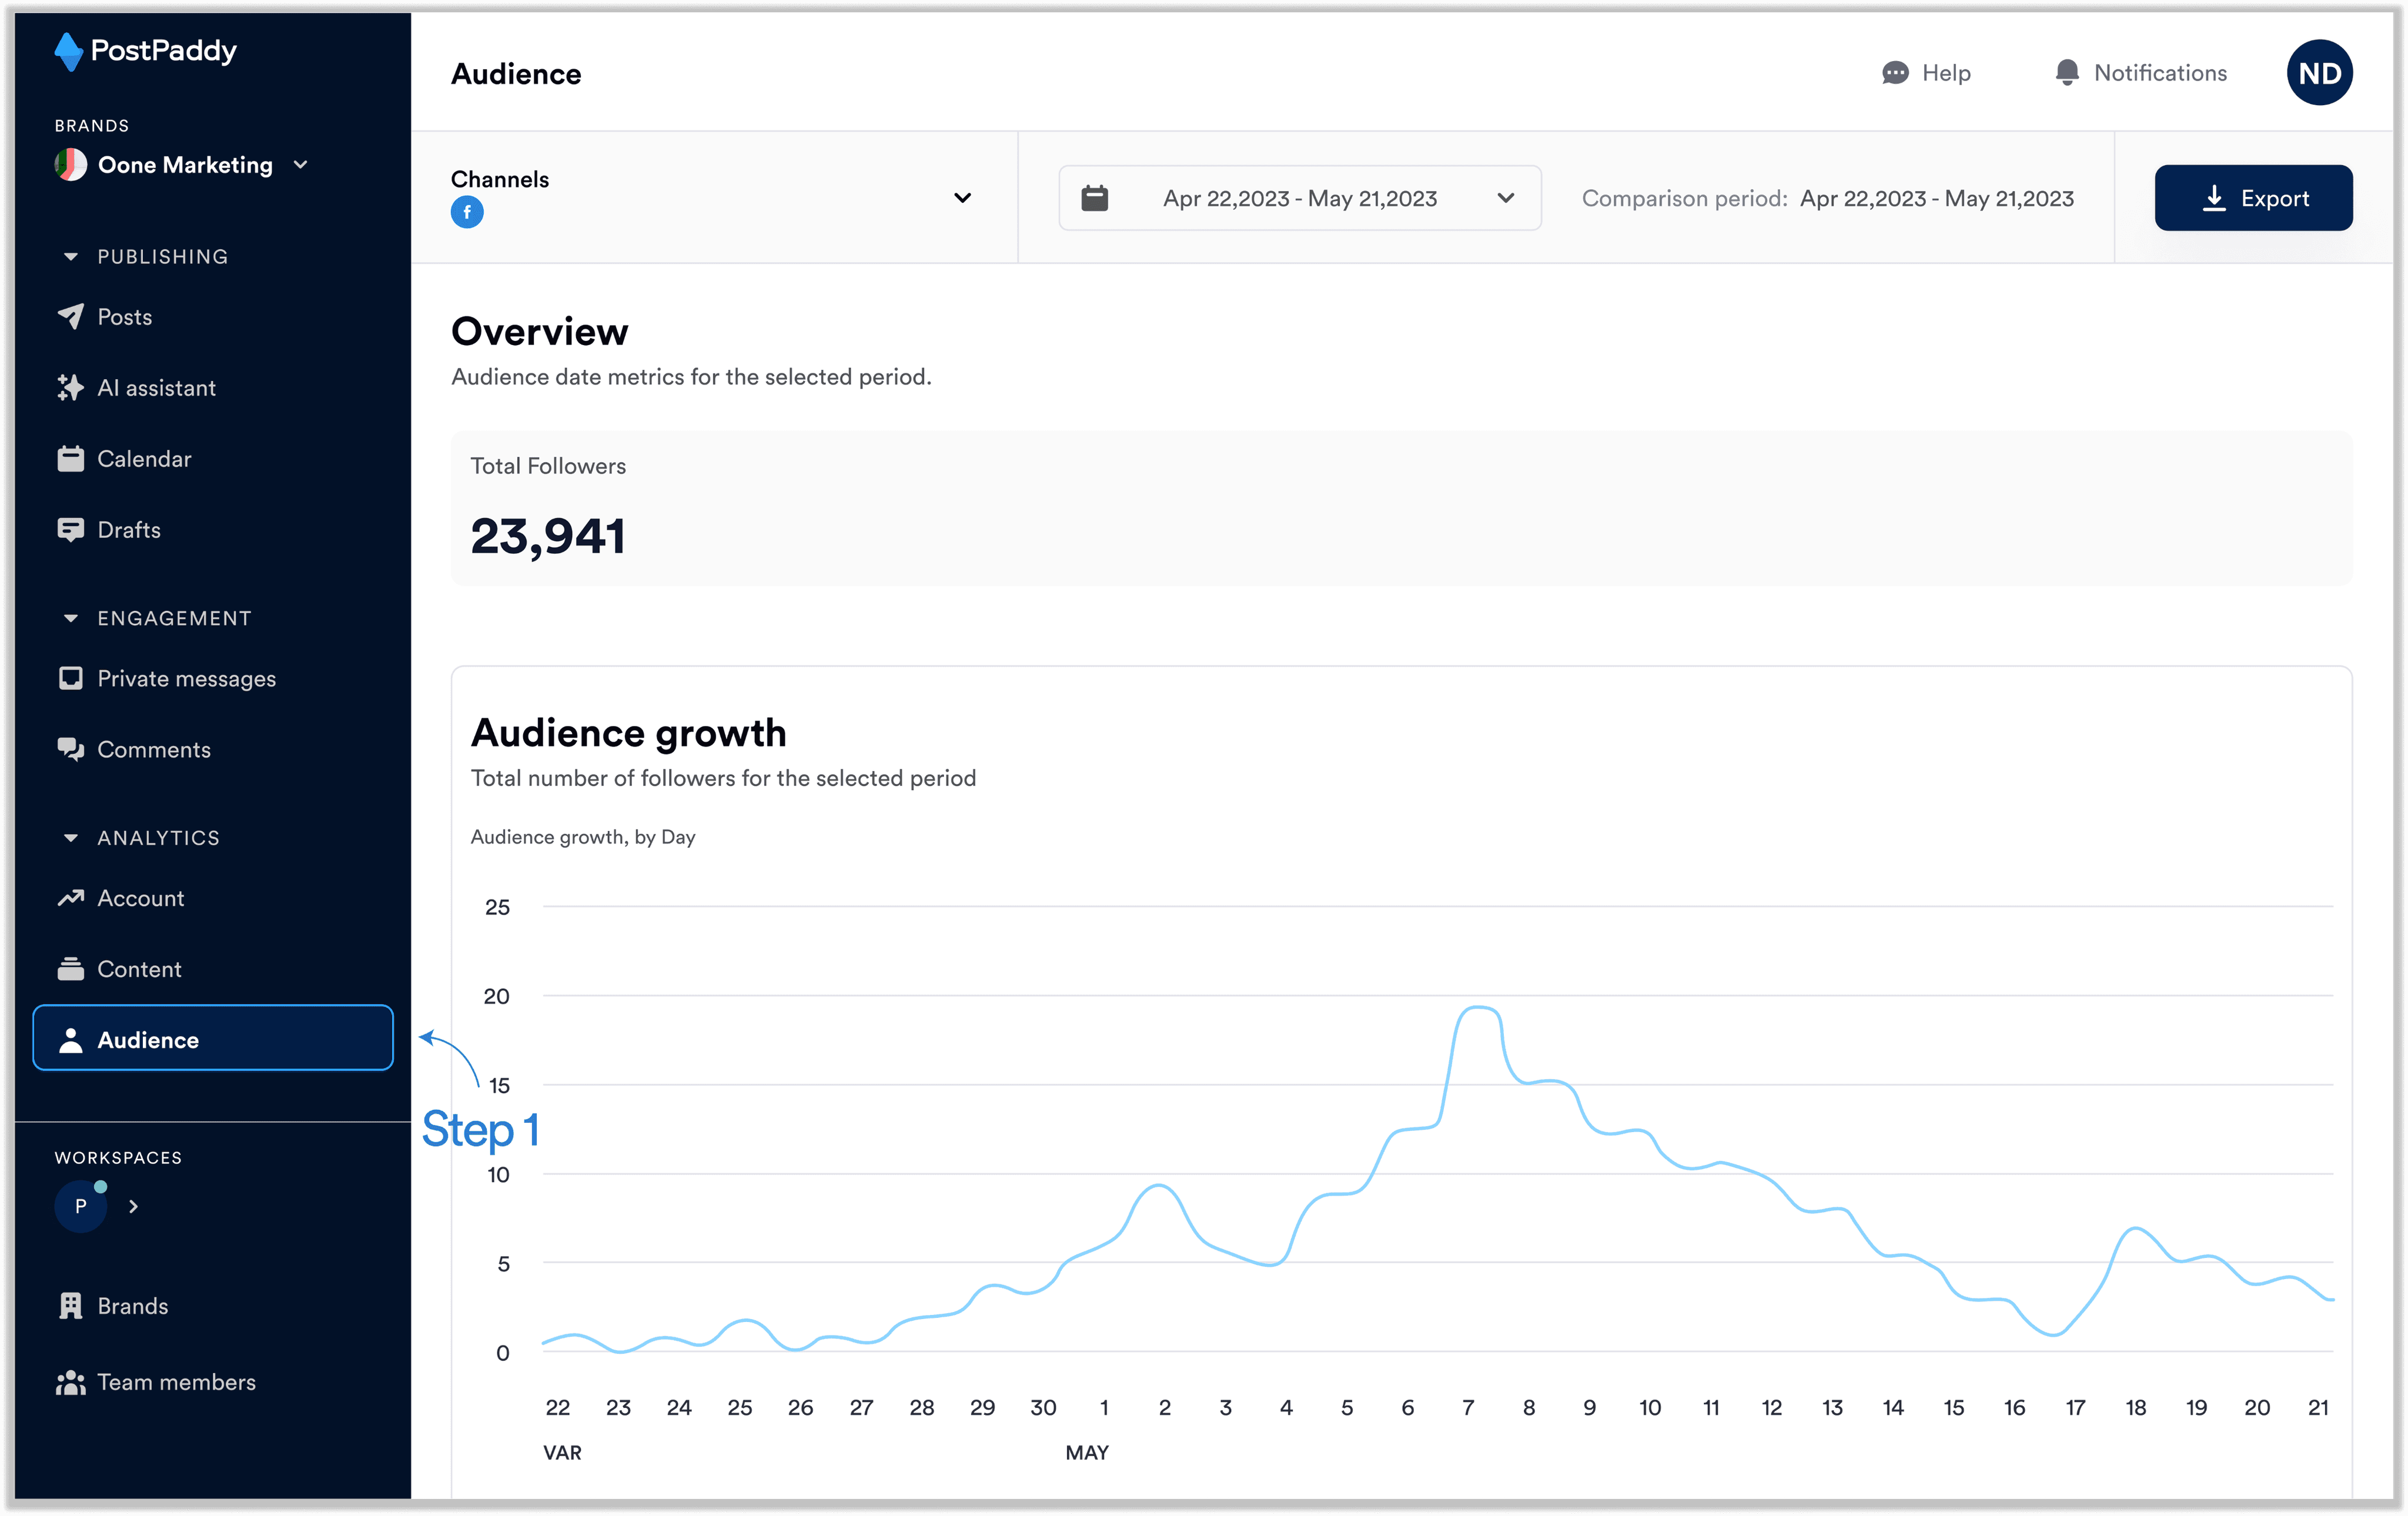Open the Private messages inbox icon

pos(70,679)
